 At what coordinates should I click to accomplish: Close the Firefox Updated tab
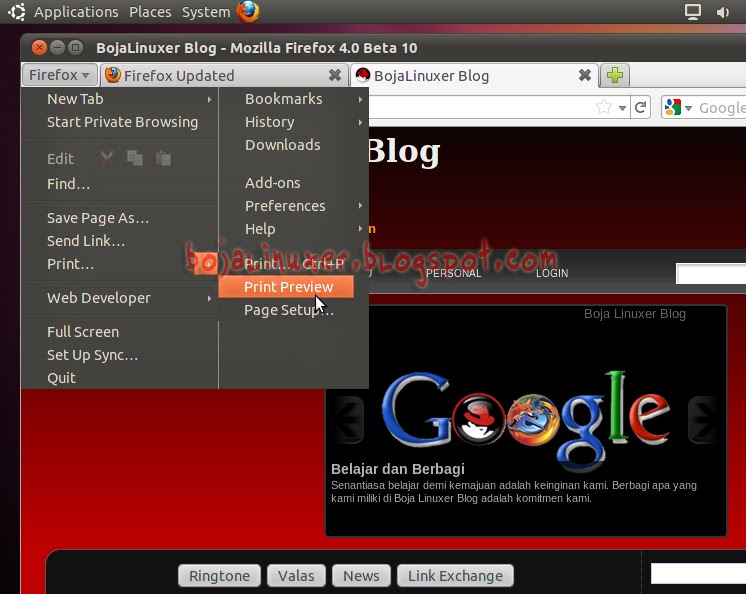click(335, 75)
